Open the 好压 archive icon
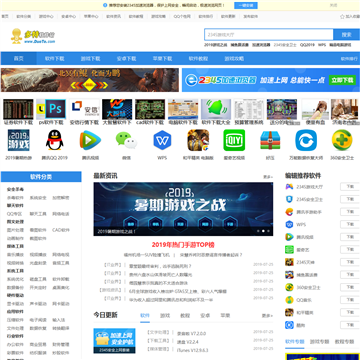Viewport: 360px width, 360px height. click(x=270, y=140)
